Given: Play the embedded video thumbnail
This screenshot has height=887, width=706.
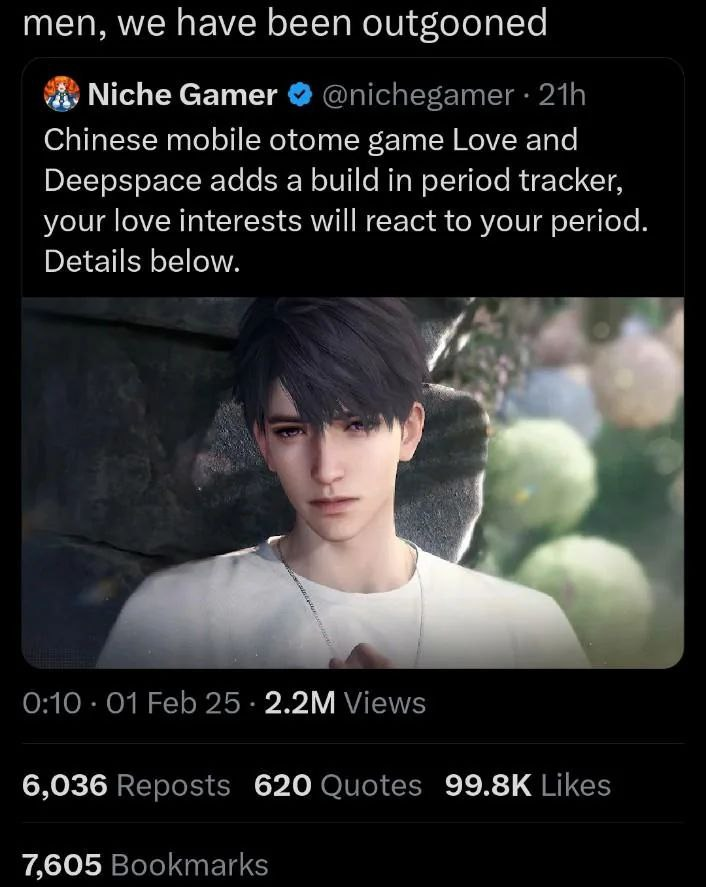Looking at the screenshot, I should coord(352,483).
